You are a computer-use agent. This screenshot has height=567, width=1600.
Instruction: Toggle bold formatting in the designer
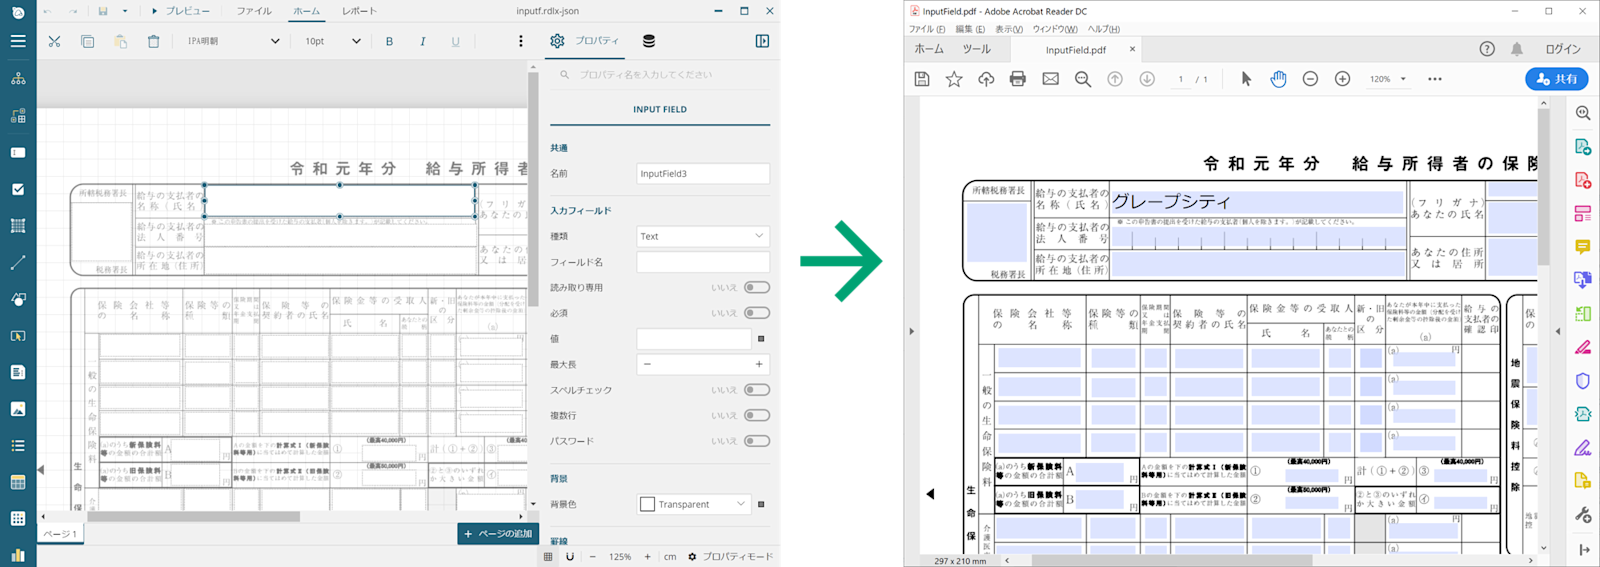[x=389, y=41]
